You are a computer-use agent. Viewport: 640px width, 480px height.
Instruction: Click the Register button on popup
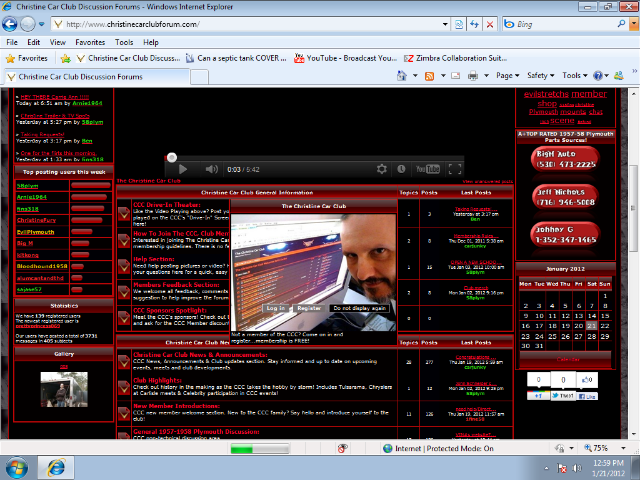[309, 308]
